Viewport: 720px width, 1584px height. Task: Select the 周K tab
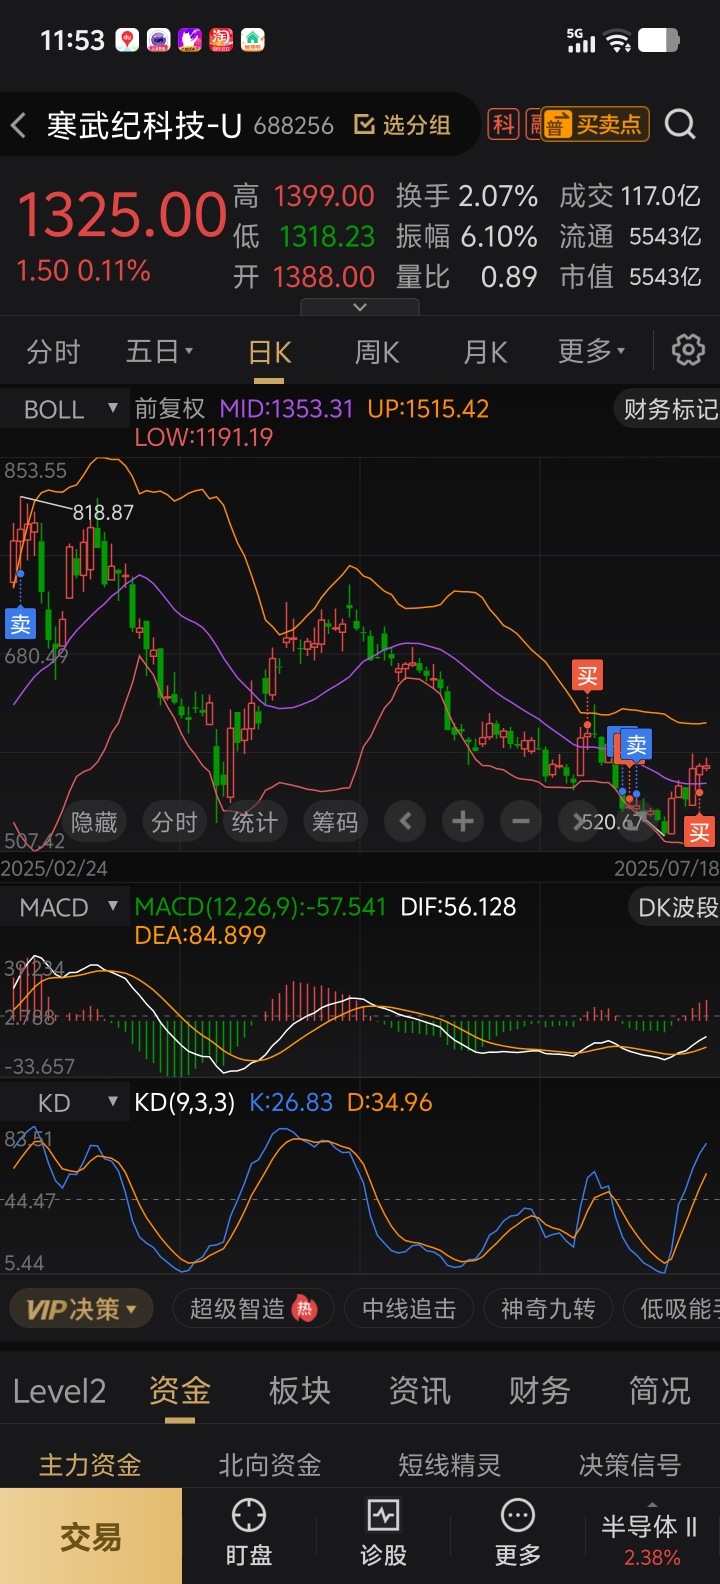377,352
